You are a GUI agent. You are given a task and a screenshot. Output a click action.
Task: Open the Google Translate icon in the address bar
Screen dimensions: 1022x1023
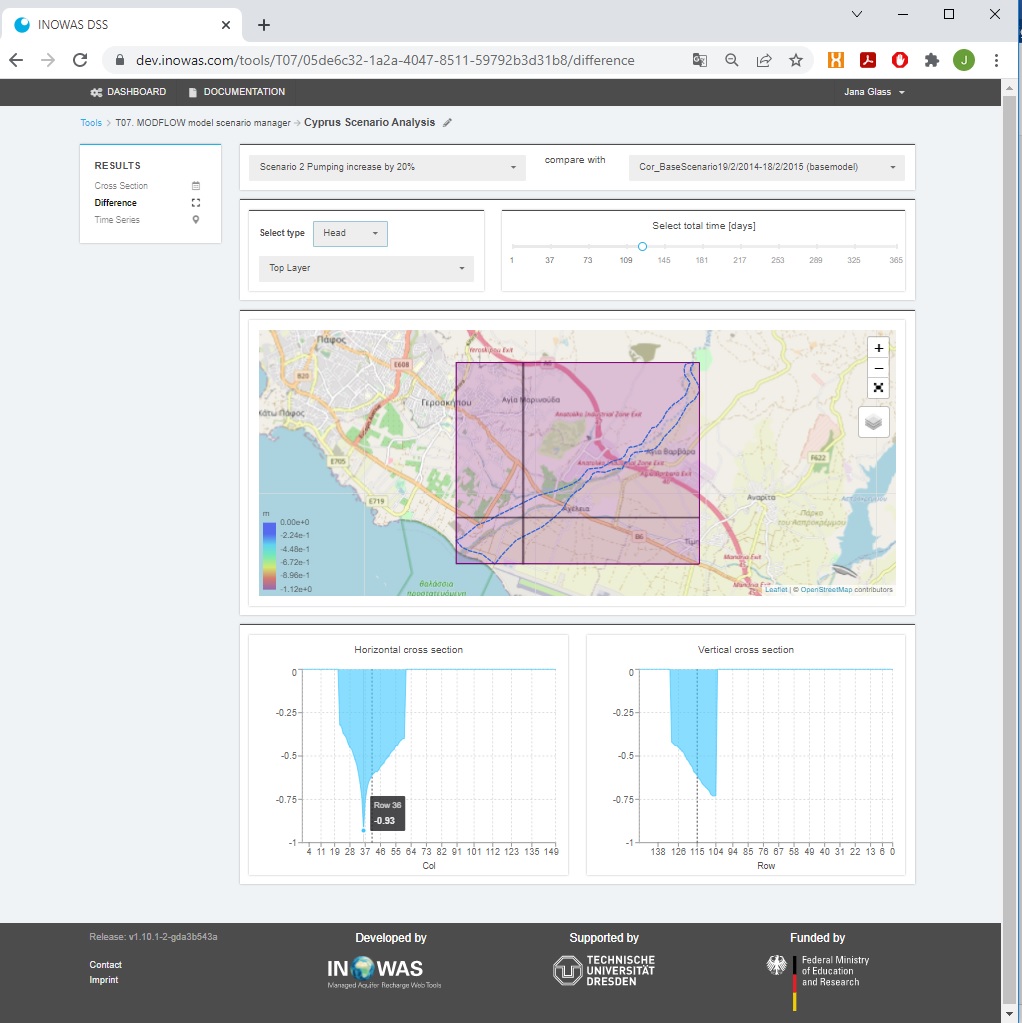click(x=699, y=60)
